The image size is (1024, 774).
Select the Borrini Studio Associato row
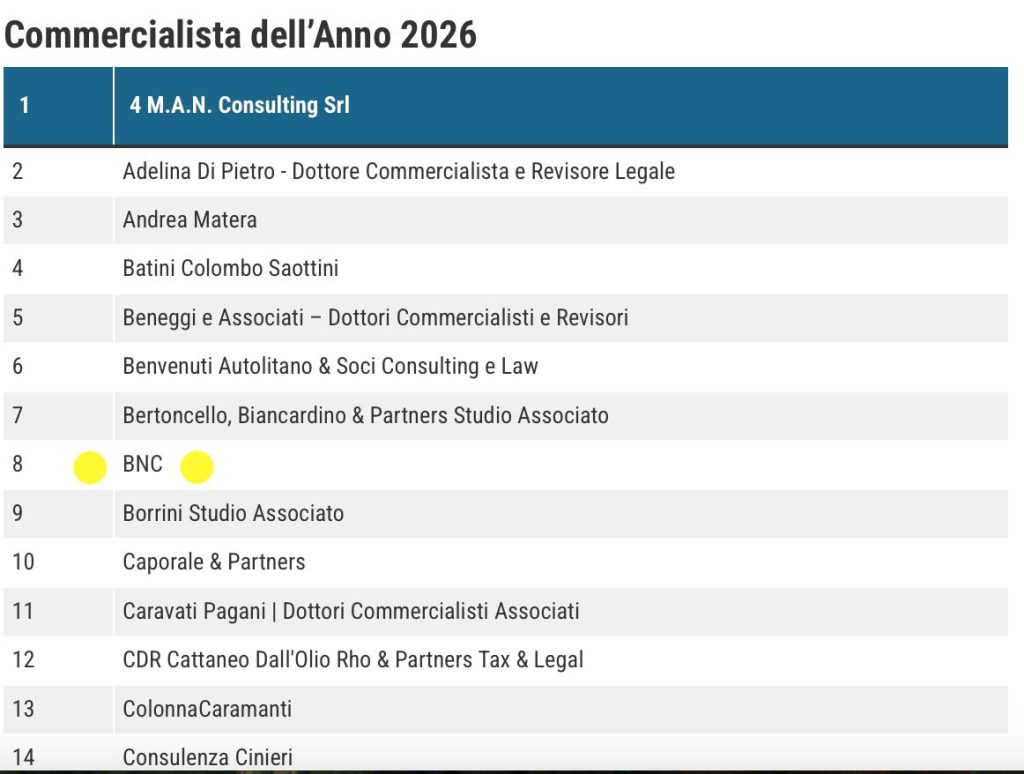233,513
